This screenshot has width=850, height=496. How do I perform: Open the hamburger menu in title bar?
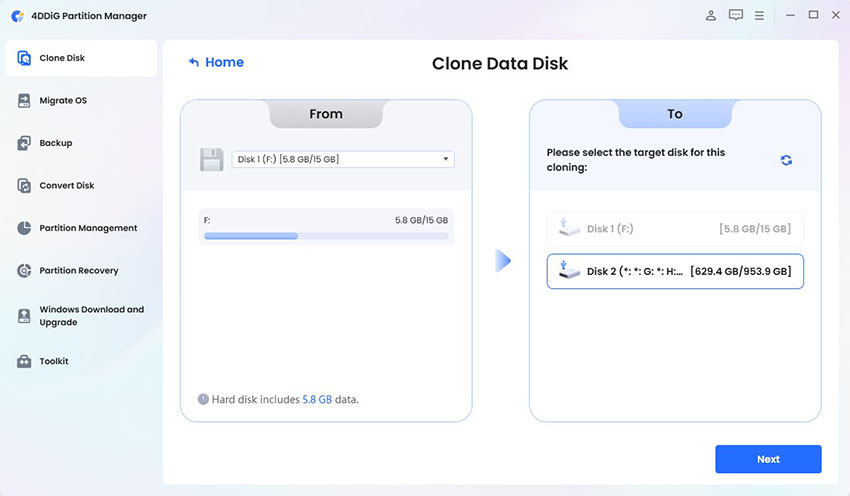click(760, 15)
